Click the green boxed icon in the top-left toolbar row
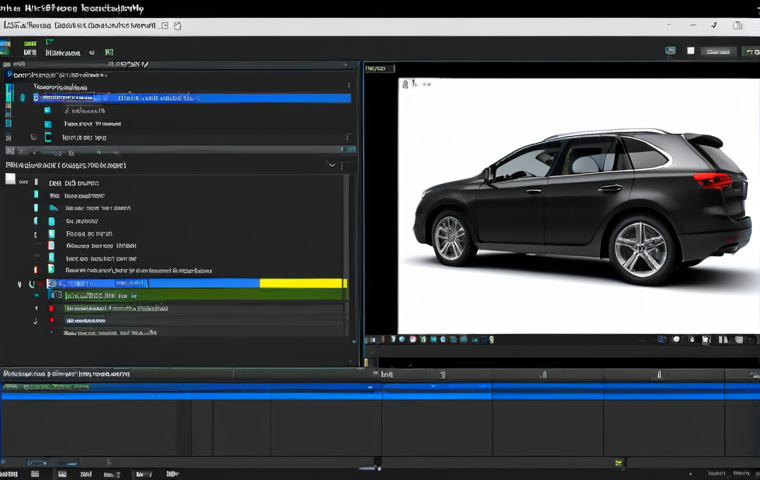The height and width of the screenshot is (480, 760). [x=109, y=52]
